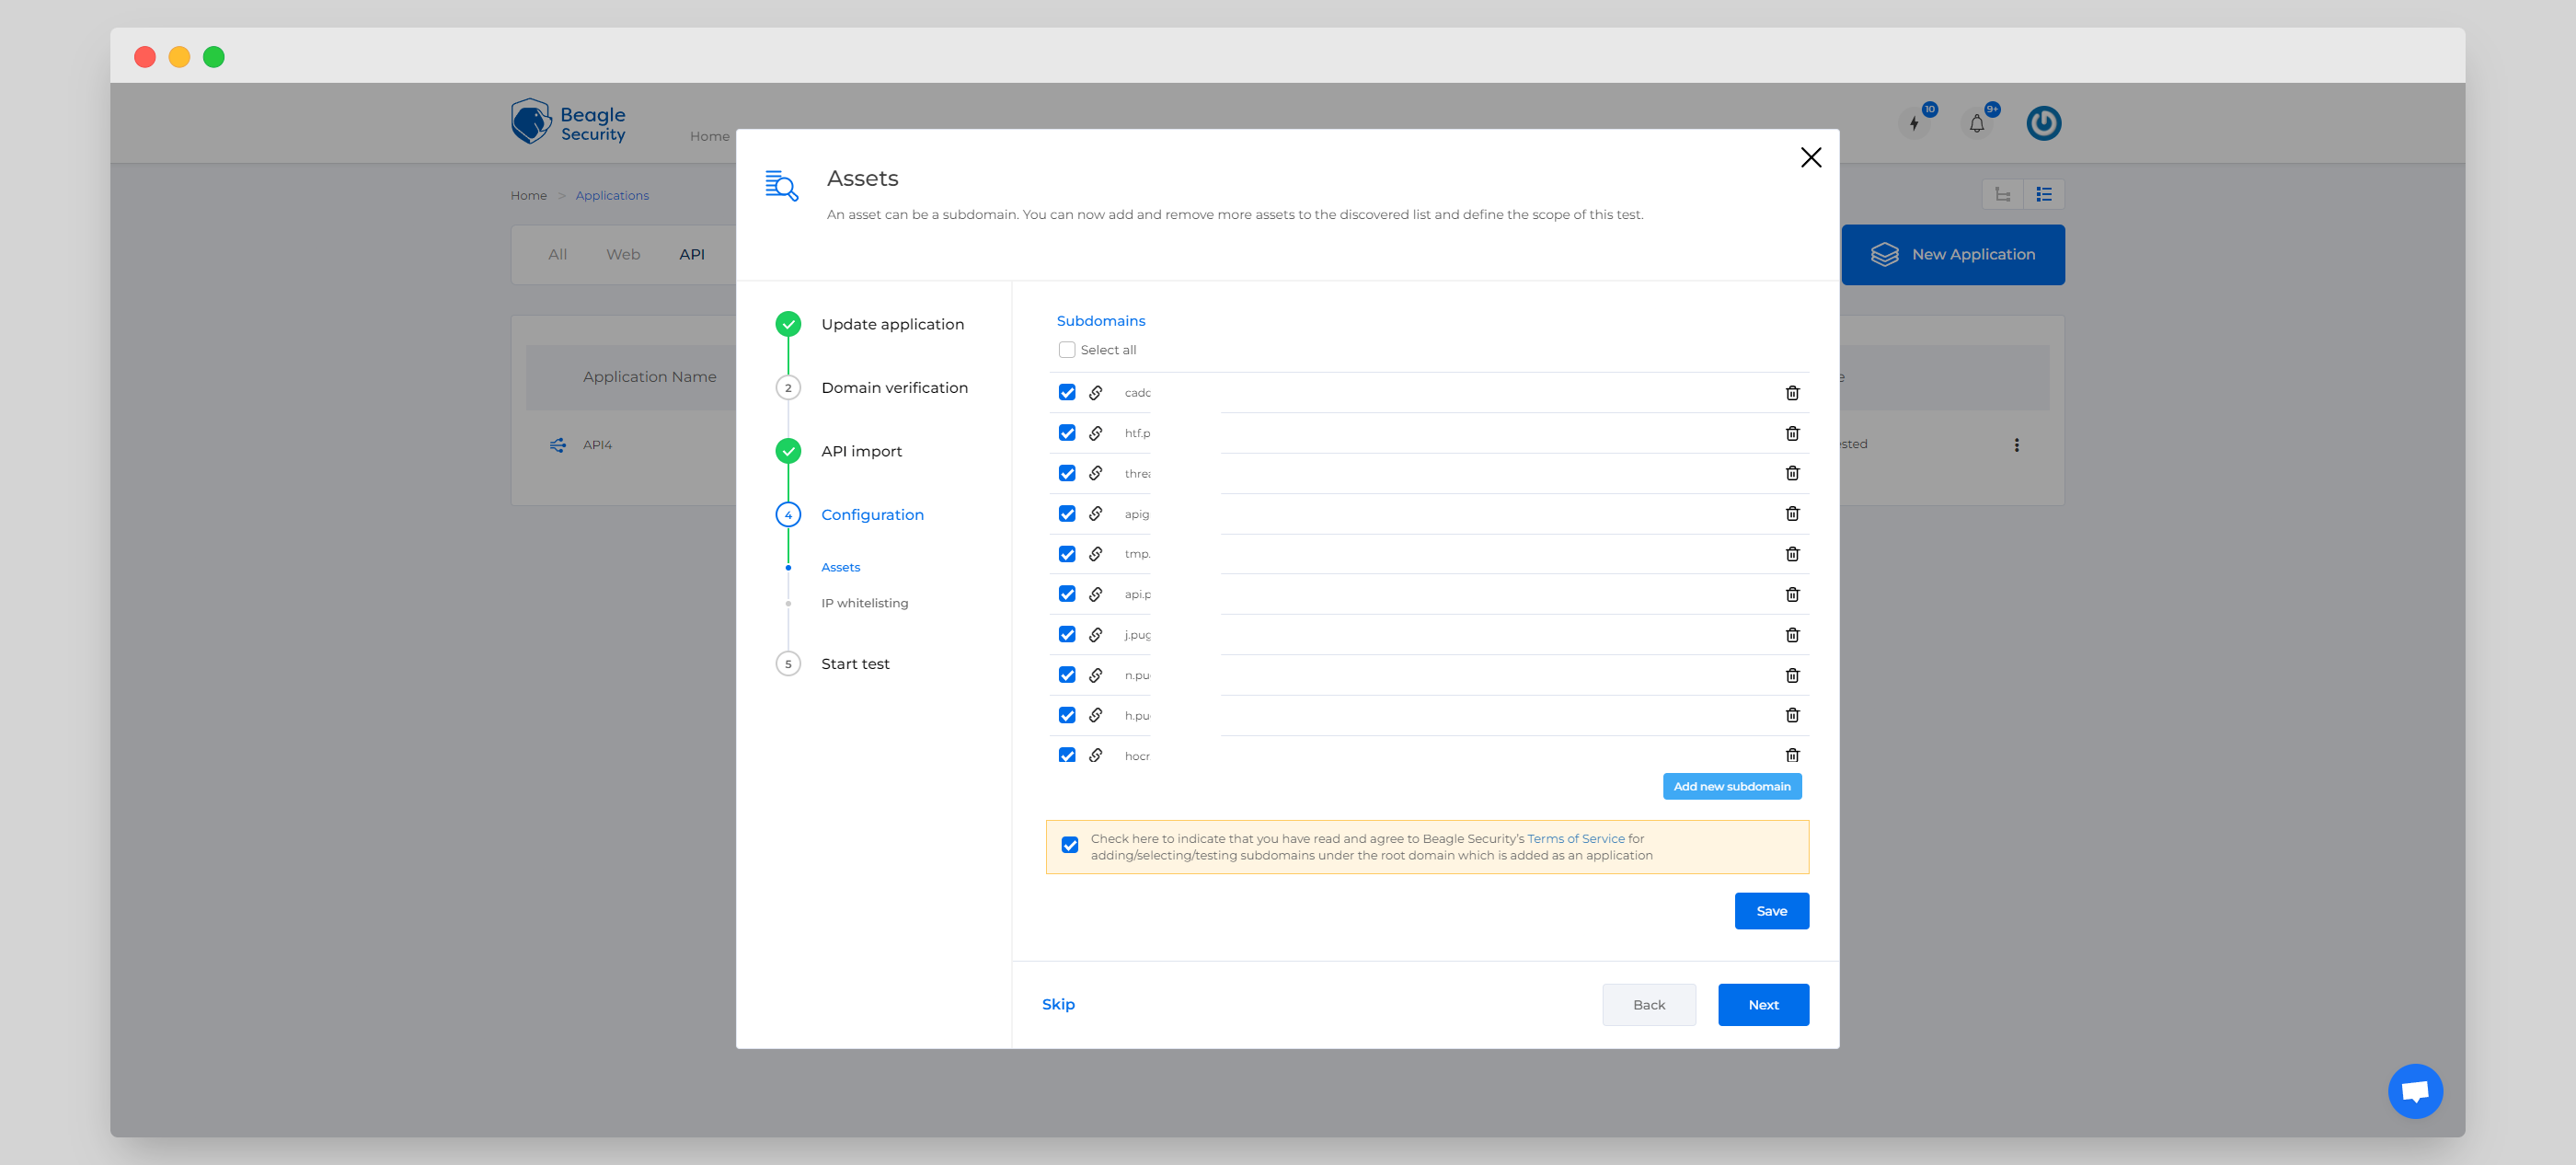Toggle the Select all checkbox
The height and width of the screenshot is (1165, 2576).
[x=1067, y=350]
